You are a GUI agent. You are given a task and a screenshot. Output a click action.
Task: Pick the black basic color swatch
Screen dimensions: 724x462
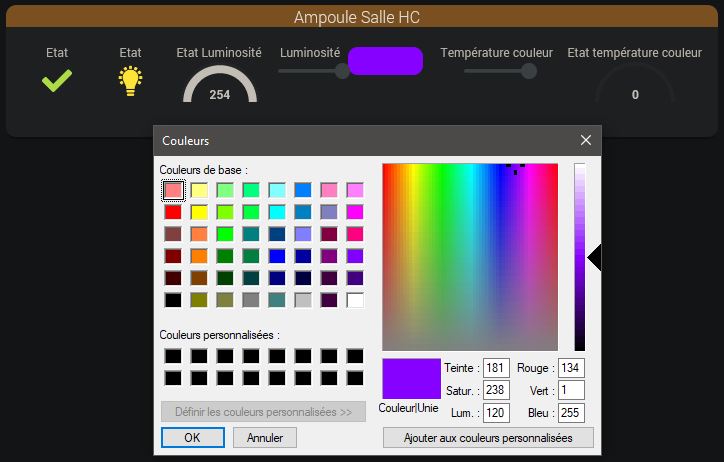[x=173, y=300]
